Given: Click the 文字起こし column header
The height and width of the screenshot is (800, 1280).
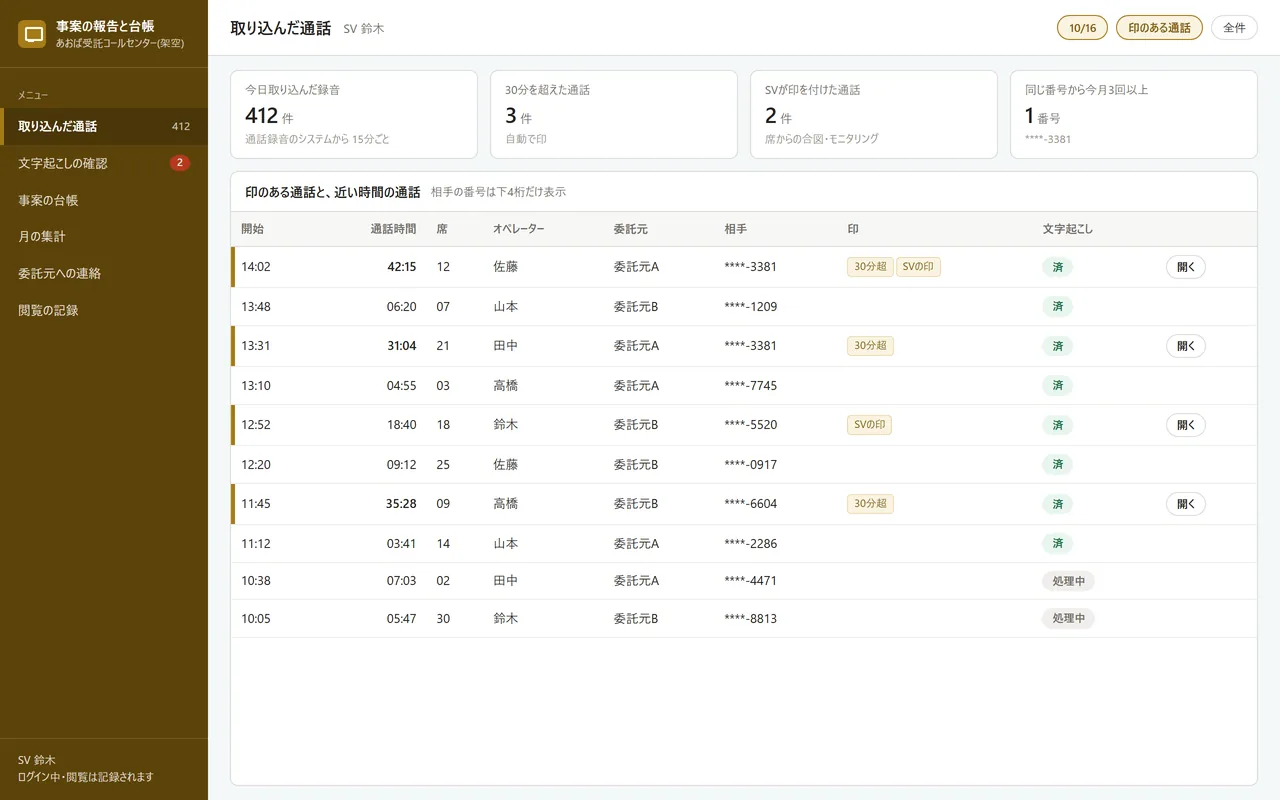Looking at the screenshot, I should pyautogui.click(x=1068, y=229).
